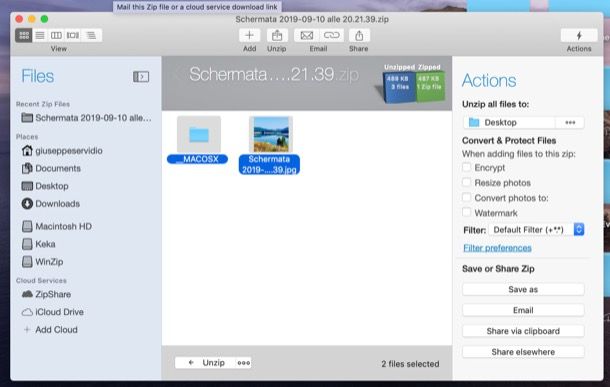Image resolution: width=610 pixels, height=387 pixels.
Task: Select the WinZip volume
Action: pos(42,262)
